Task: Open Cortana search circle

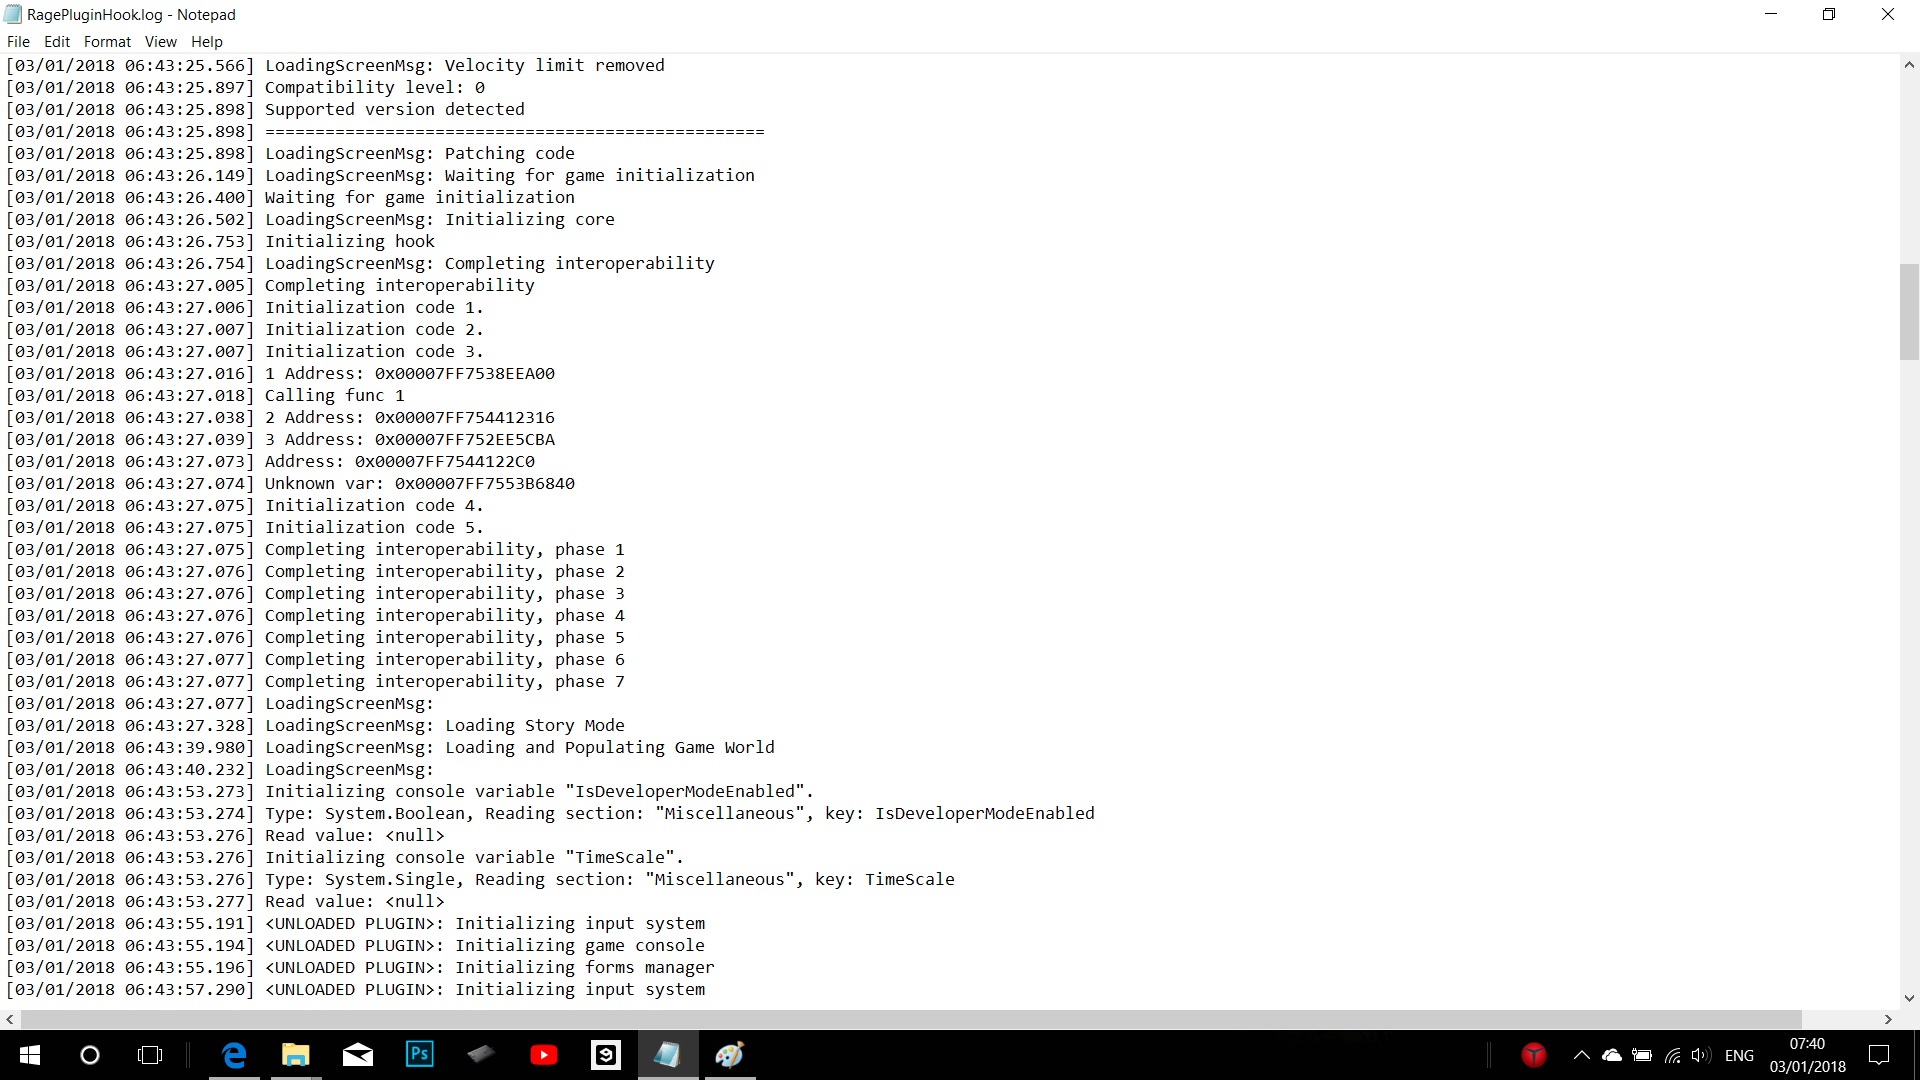Action: 90,1055
